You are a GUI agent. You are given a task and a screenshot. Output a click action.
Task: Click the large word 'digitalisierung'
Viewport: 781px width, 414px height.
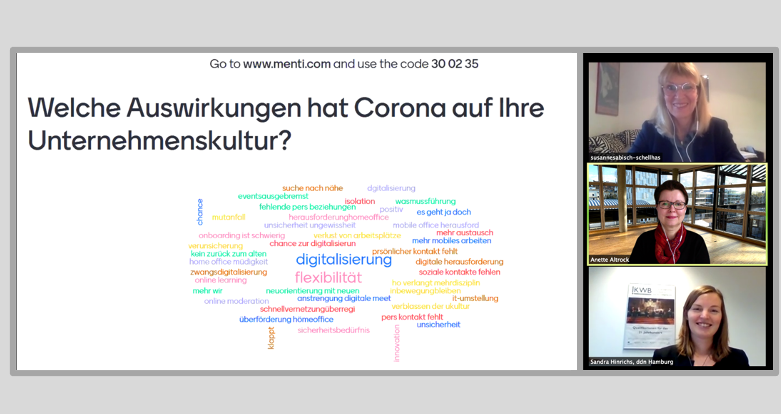click(343, 259)
